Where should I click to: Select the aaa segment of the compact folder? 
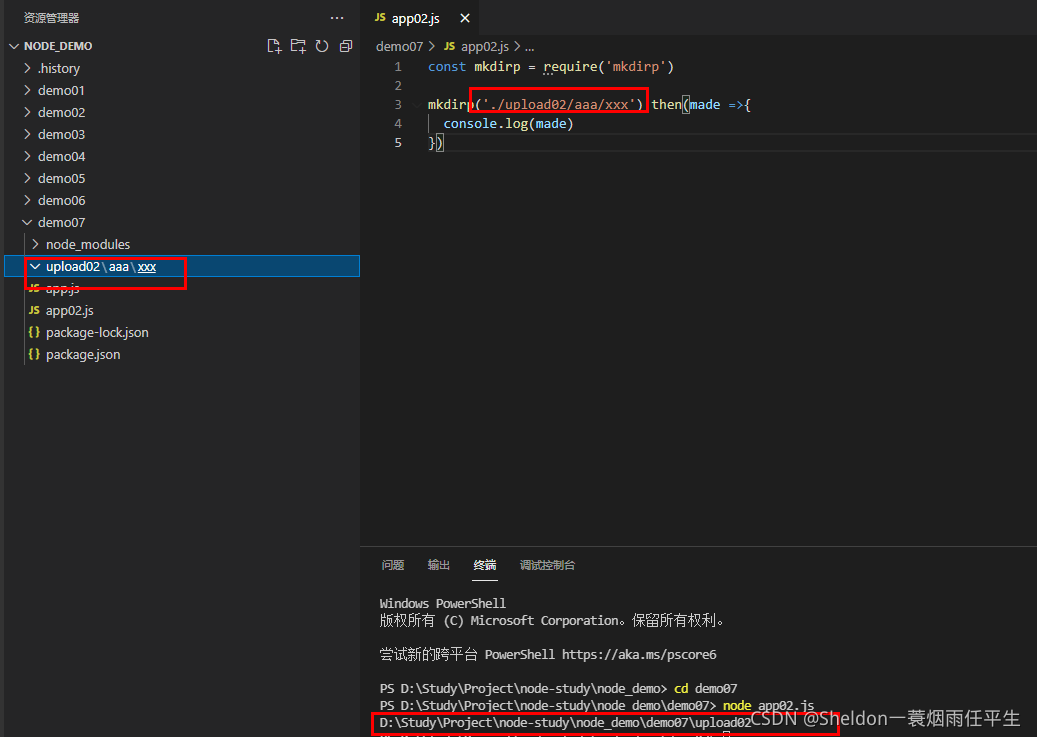click(x=118, y=267)
